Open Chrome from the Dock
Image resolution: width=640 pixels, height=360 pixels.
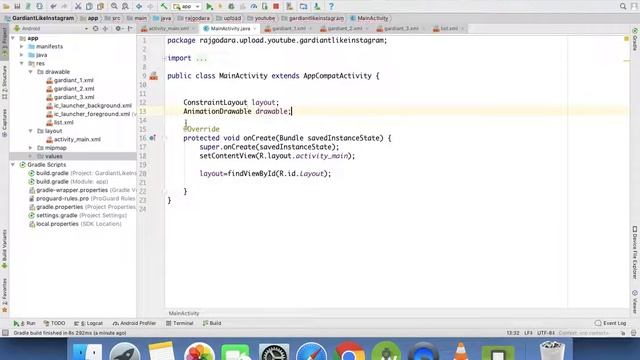tap(349, 351)
